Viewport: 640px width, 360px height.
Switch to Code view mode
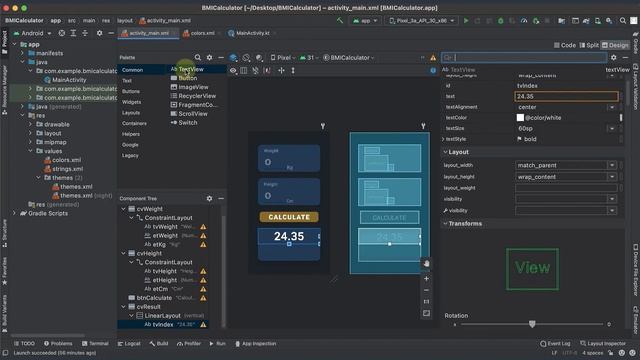(565, 45)
